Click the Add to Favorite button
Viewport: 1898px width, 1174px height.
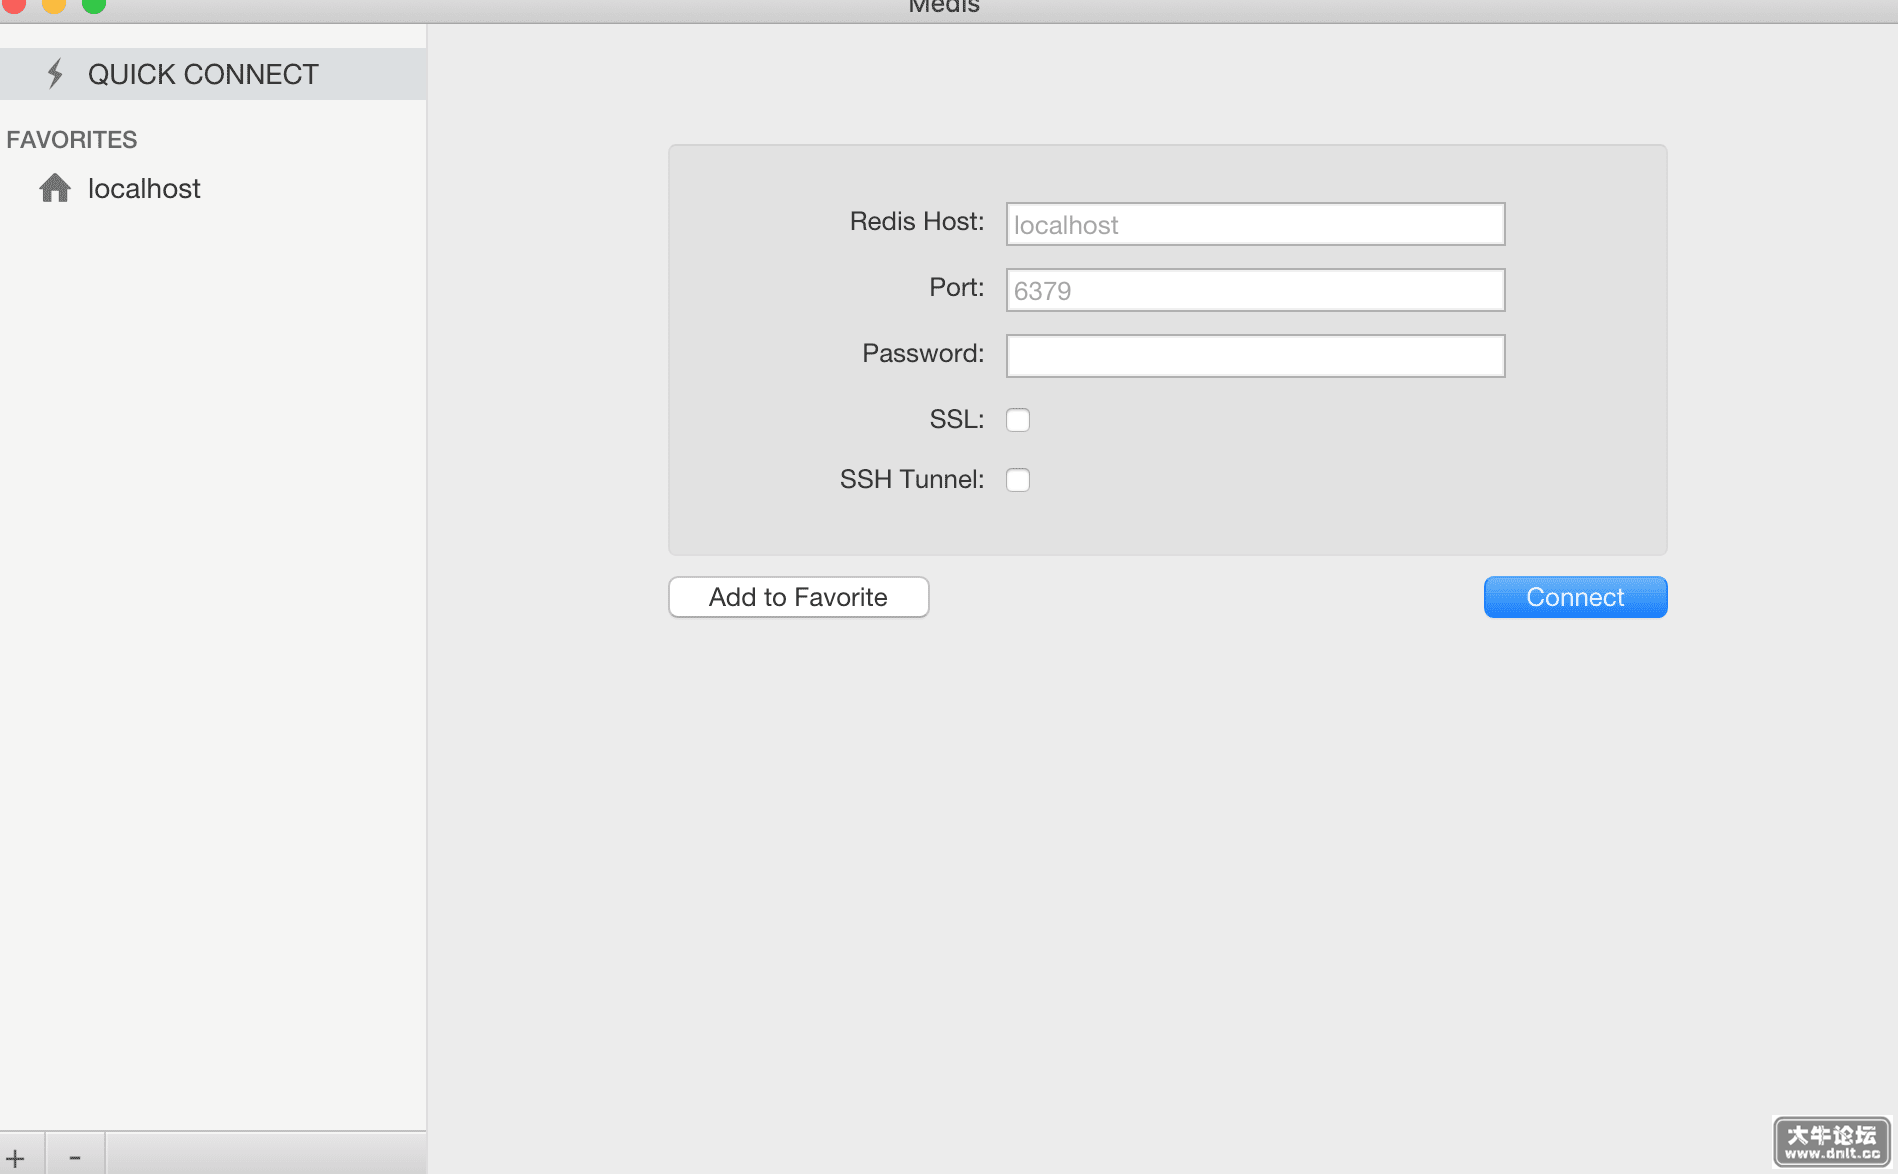(x=798, y=597)
